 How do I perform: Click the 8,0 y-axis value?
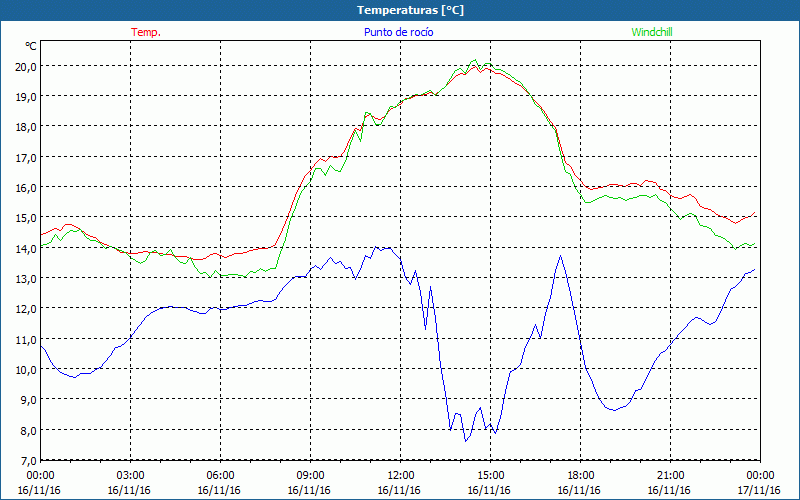coord(29,431)
